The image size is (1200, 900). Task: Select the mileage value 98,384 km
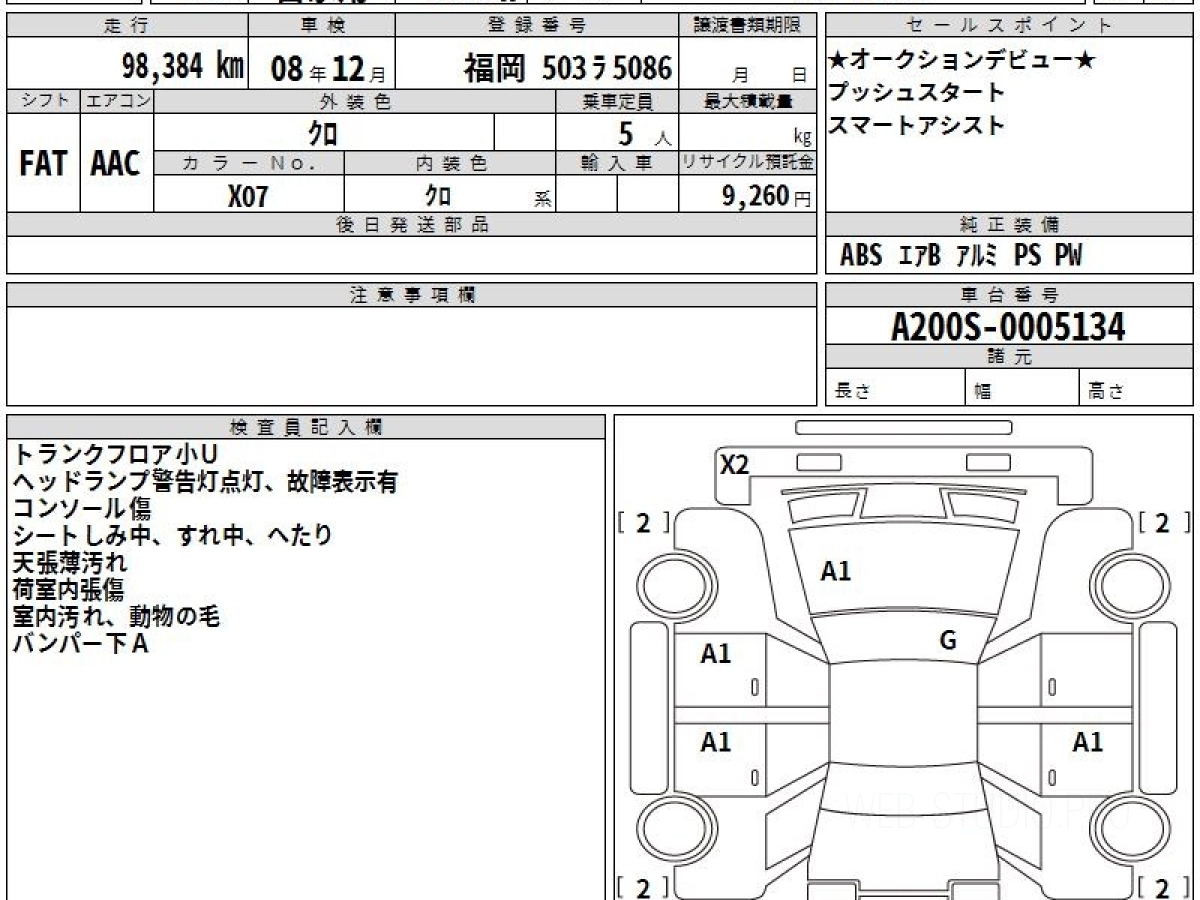[183, 68]
